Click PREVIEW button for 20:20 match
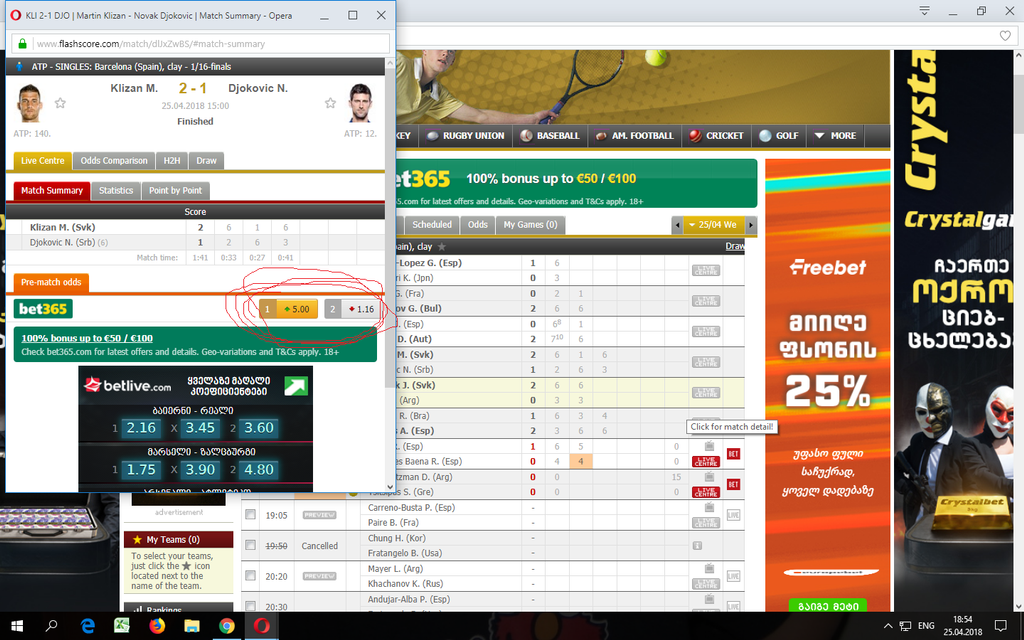Viewport: 1024px width, 640px height. pyautogui.click(x=319, y=576)
